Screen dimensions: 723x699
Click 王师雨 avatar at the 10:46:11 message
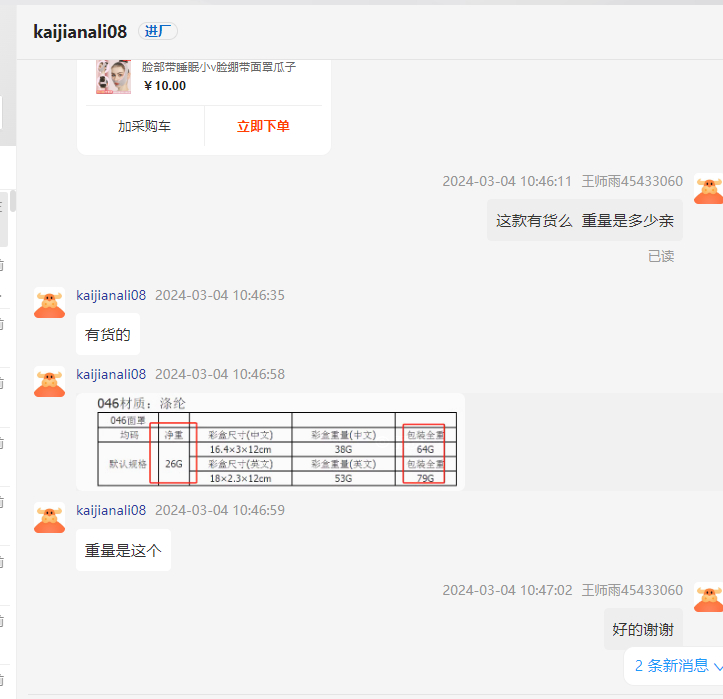(708, 189)
